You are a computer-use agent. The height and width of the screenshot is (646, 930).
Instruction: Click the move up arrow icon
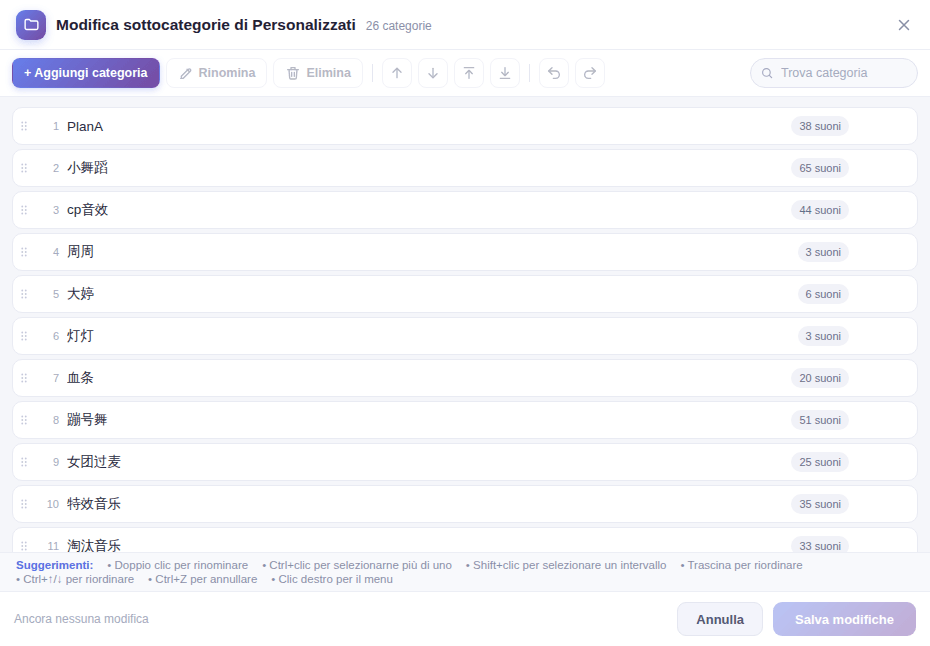click(x=397, y=73)
